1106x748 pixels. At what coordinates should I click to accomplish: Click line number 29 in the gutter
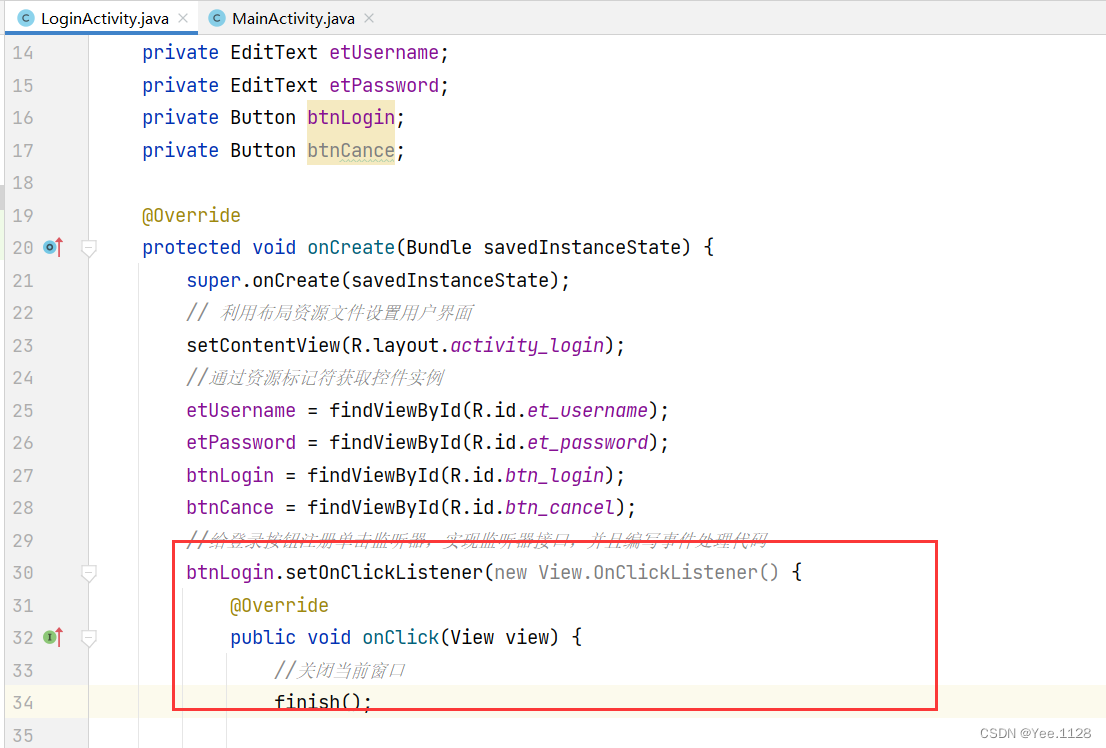tap(23, 541)
